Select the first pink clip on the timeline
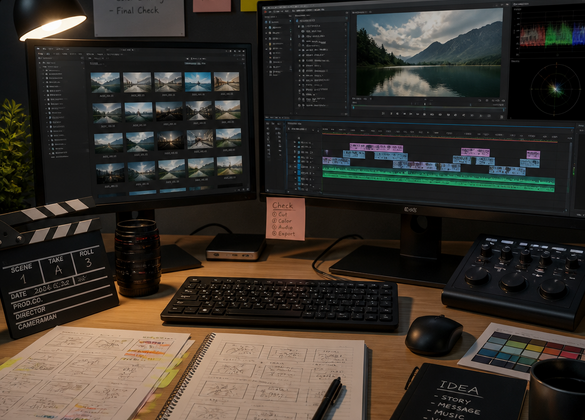 [376, 148]
